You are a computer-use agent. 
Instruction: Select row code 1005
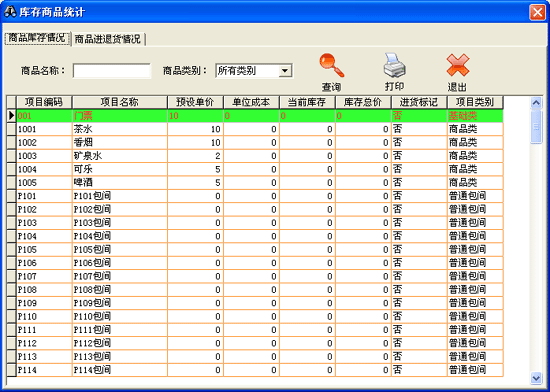[x=44, y=183]
